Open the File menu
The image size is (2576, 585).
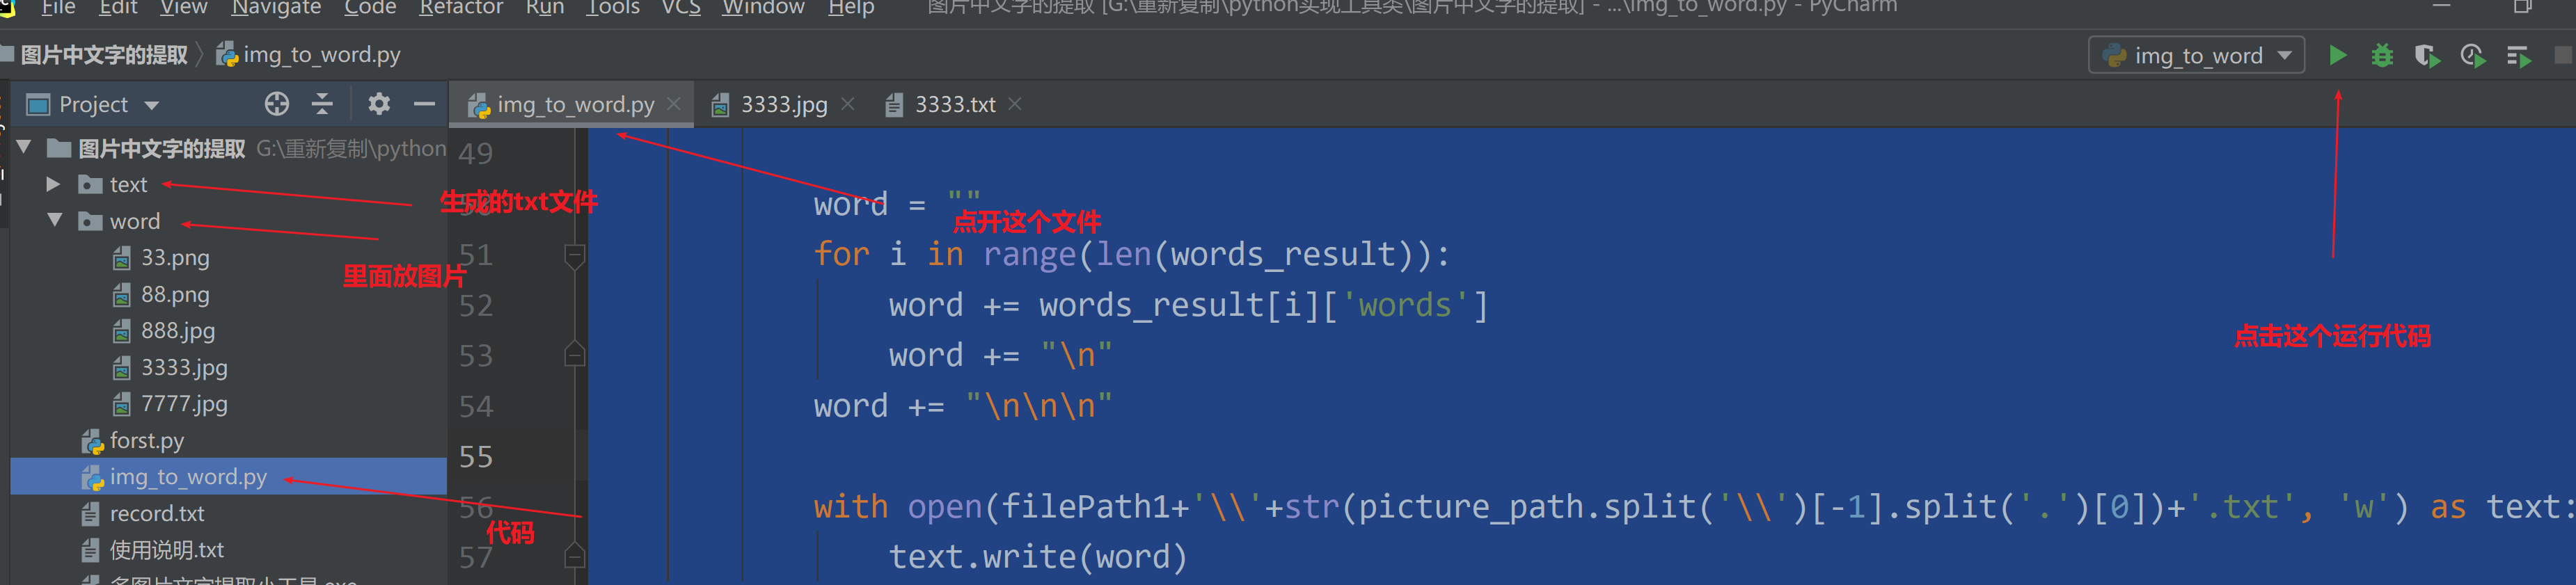(x=58, y=8)
